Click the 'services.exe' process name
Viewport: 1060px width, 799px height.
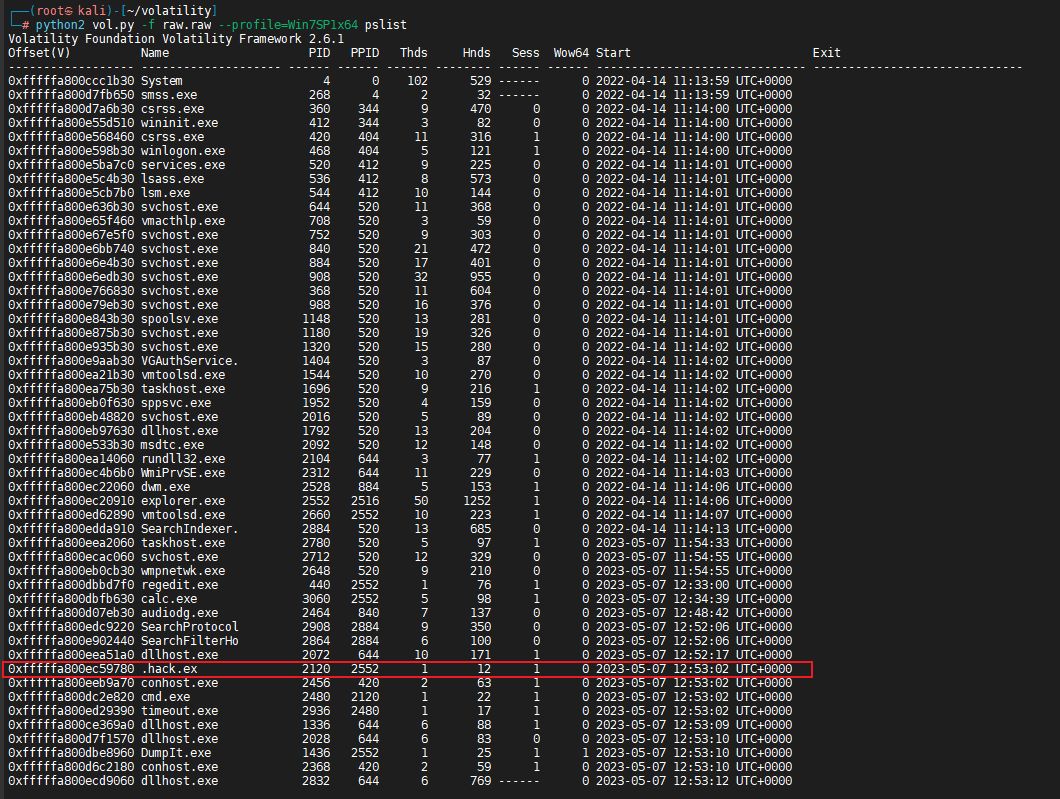pyautogui.click(x=183, y=165)
